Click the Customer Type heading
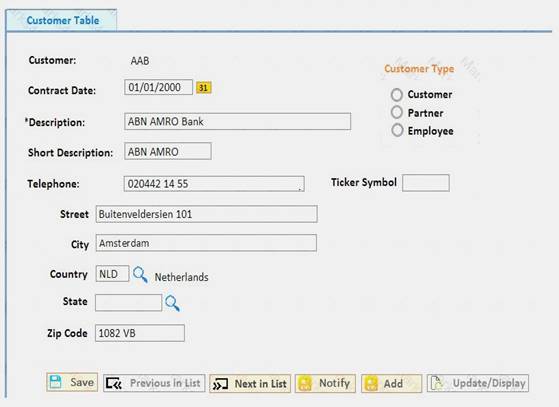This screenshot has width=559, height=407. coord(419,69)
